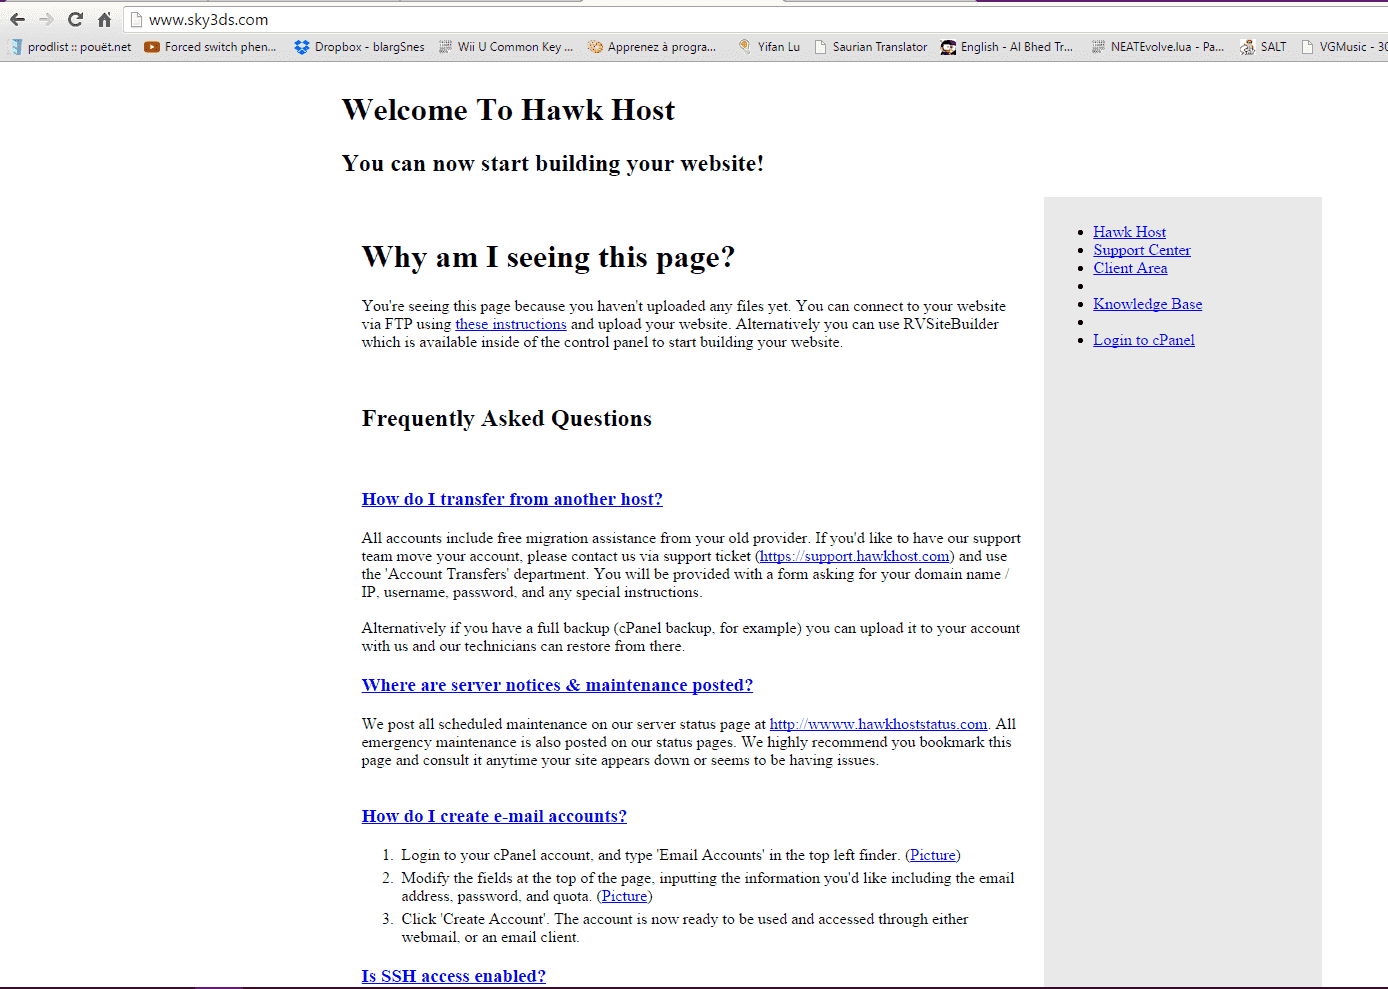Screen dimensions: 1388x989
Task: Go back using the browser back arrow
Action: (x=18, y=19)
